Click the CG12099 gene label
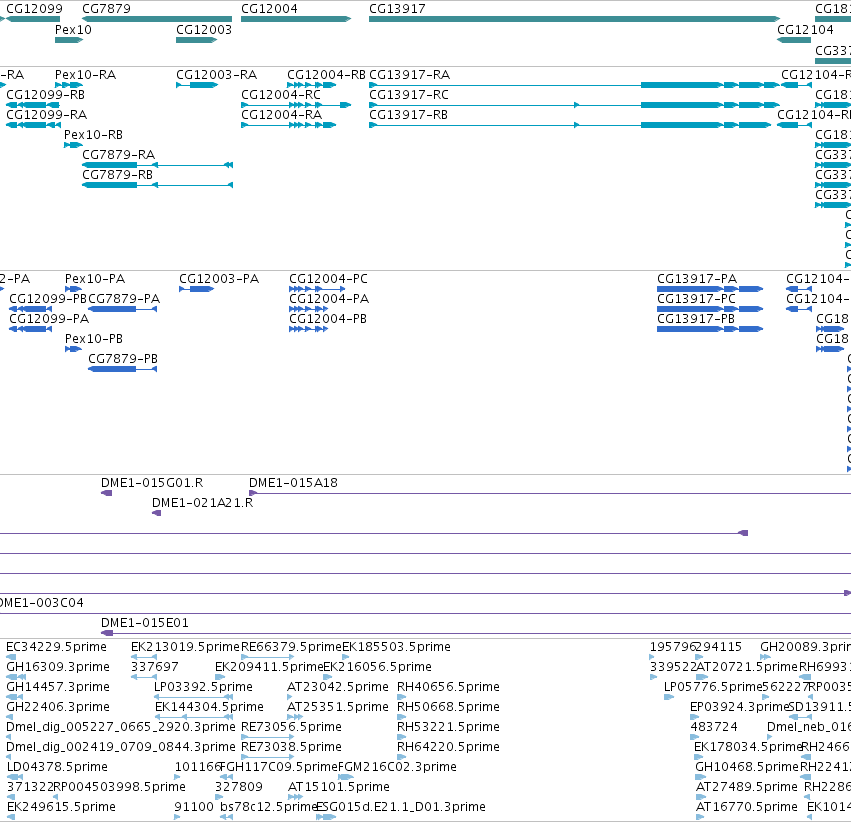Image resolution: width=851 pixels, height=822 pixels. tap(34, 9)
